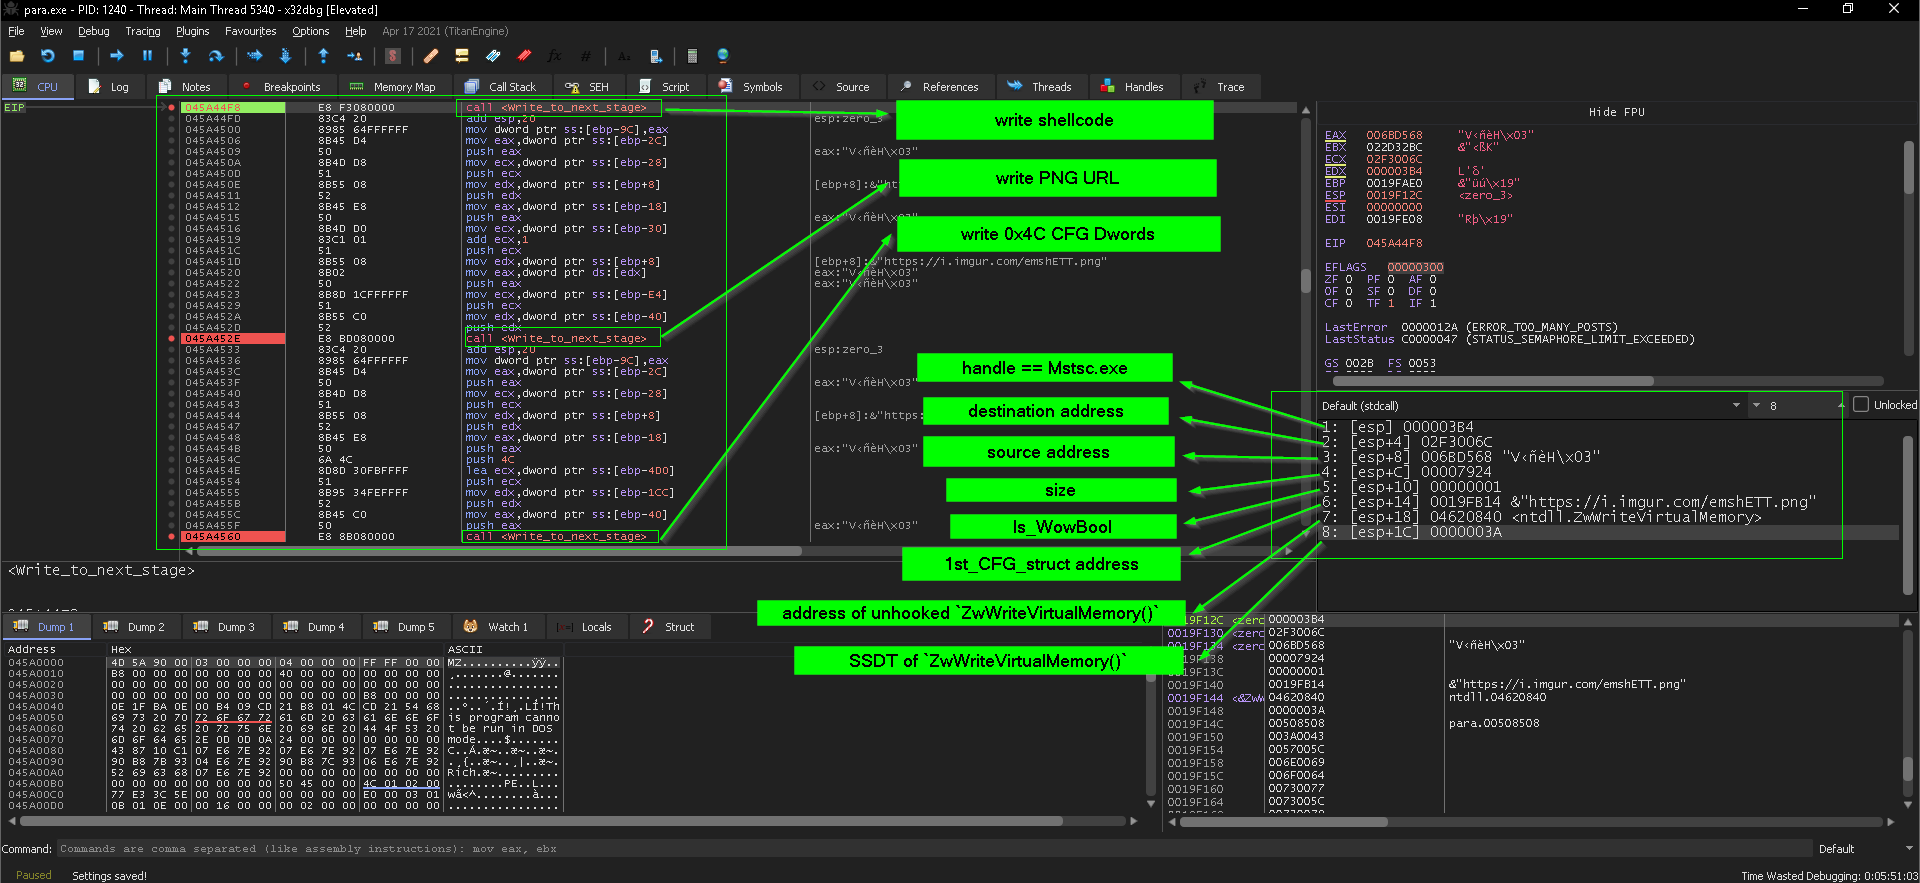The height and width of the screenshot is (883, 1920).
Task: Click the run to user code icon
Action: pyautogui.click(x=354, y=56)
